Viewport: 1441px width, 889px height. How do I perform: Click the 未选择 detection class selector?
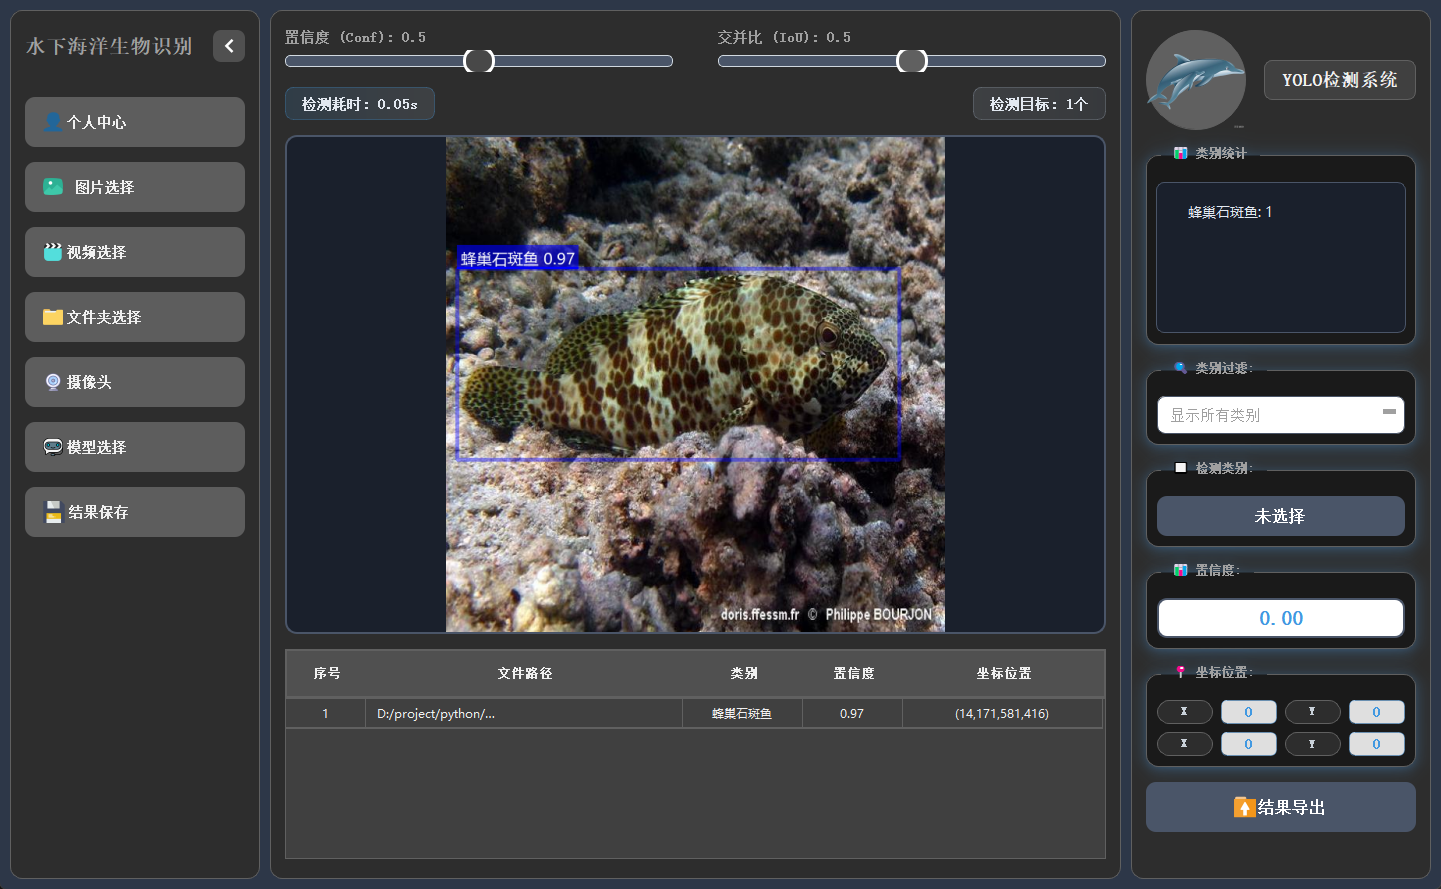click(x=1280, y=516)
